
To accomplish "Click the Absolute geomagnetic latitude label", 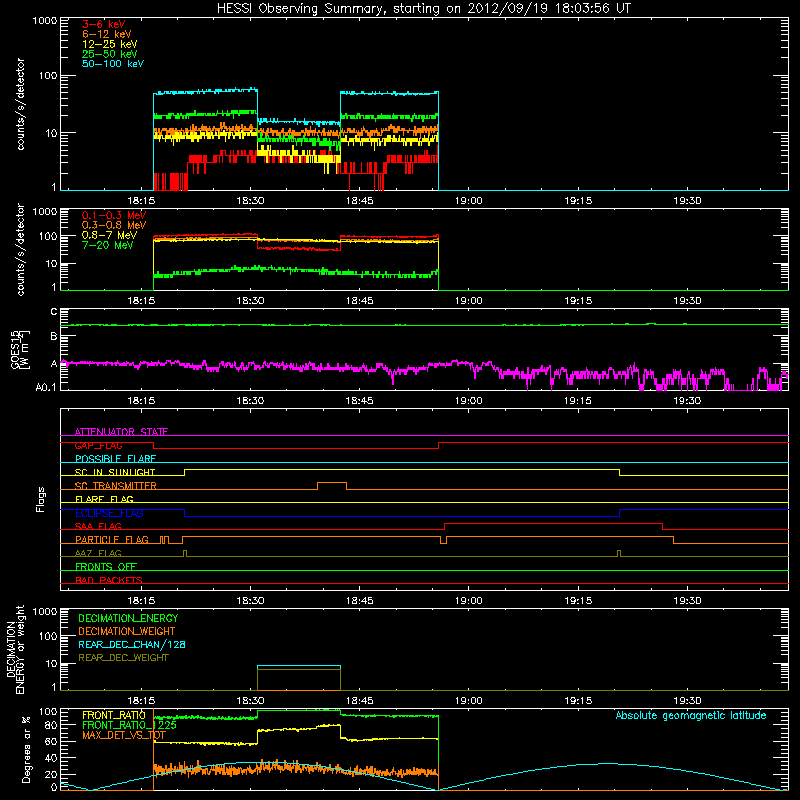I will tap(691, 716).
